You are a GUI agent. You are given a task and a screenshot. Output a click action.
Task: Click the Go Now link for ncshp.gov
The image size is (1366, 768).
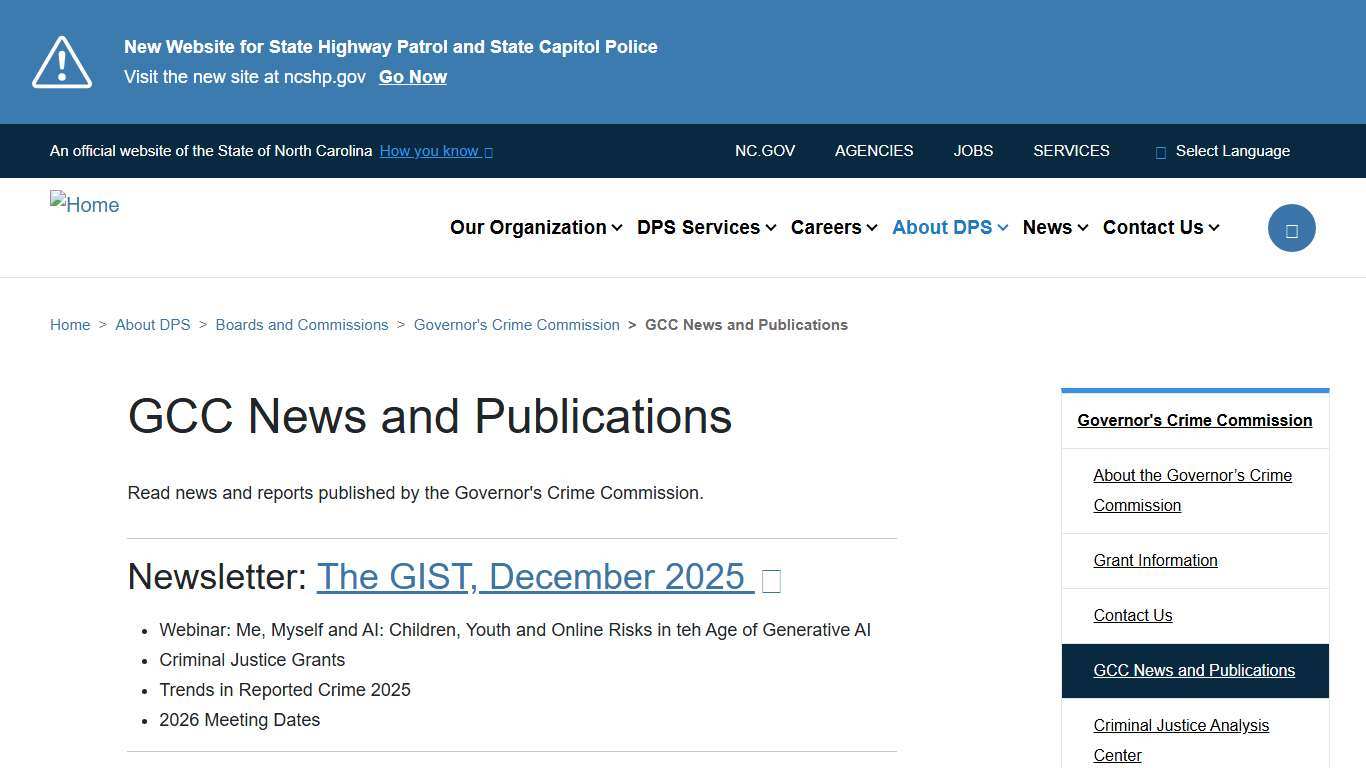(x=412, y=77)
